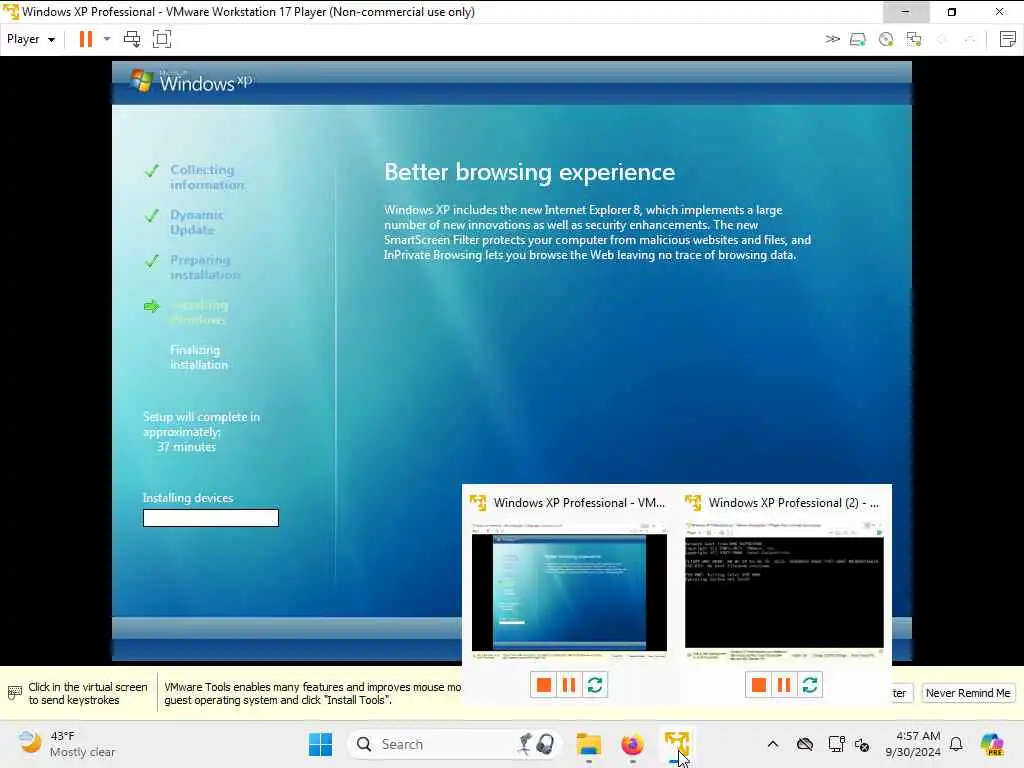This screenshot has width=1024, height=768.
Task: Click the cloud sync tray icon
Action: (x=805, y=744)
